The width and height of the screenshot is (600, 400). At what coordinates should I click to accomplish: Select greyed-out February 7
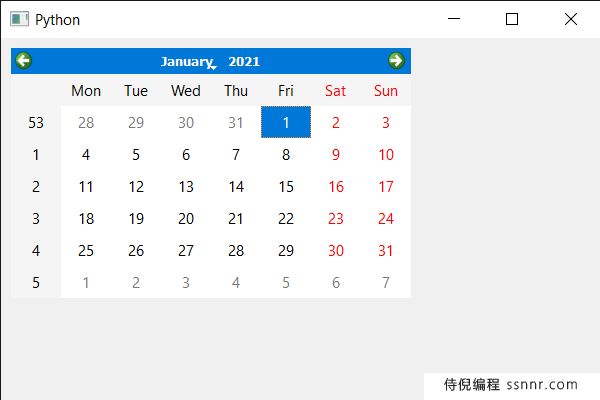[x=386, y=282]
